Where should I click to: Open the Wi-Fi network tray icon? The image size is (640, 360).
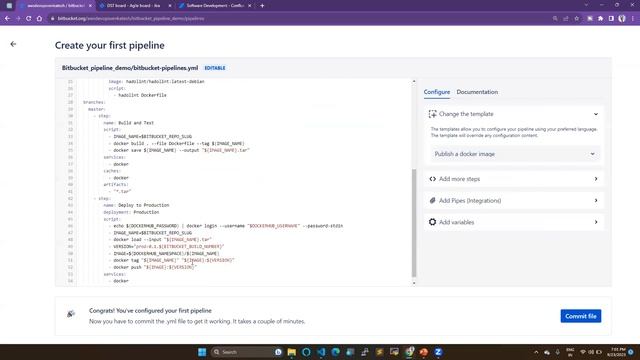tap(583, 352)
